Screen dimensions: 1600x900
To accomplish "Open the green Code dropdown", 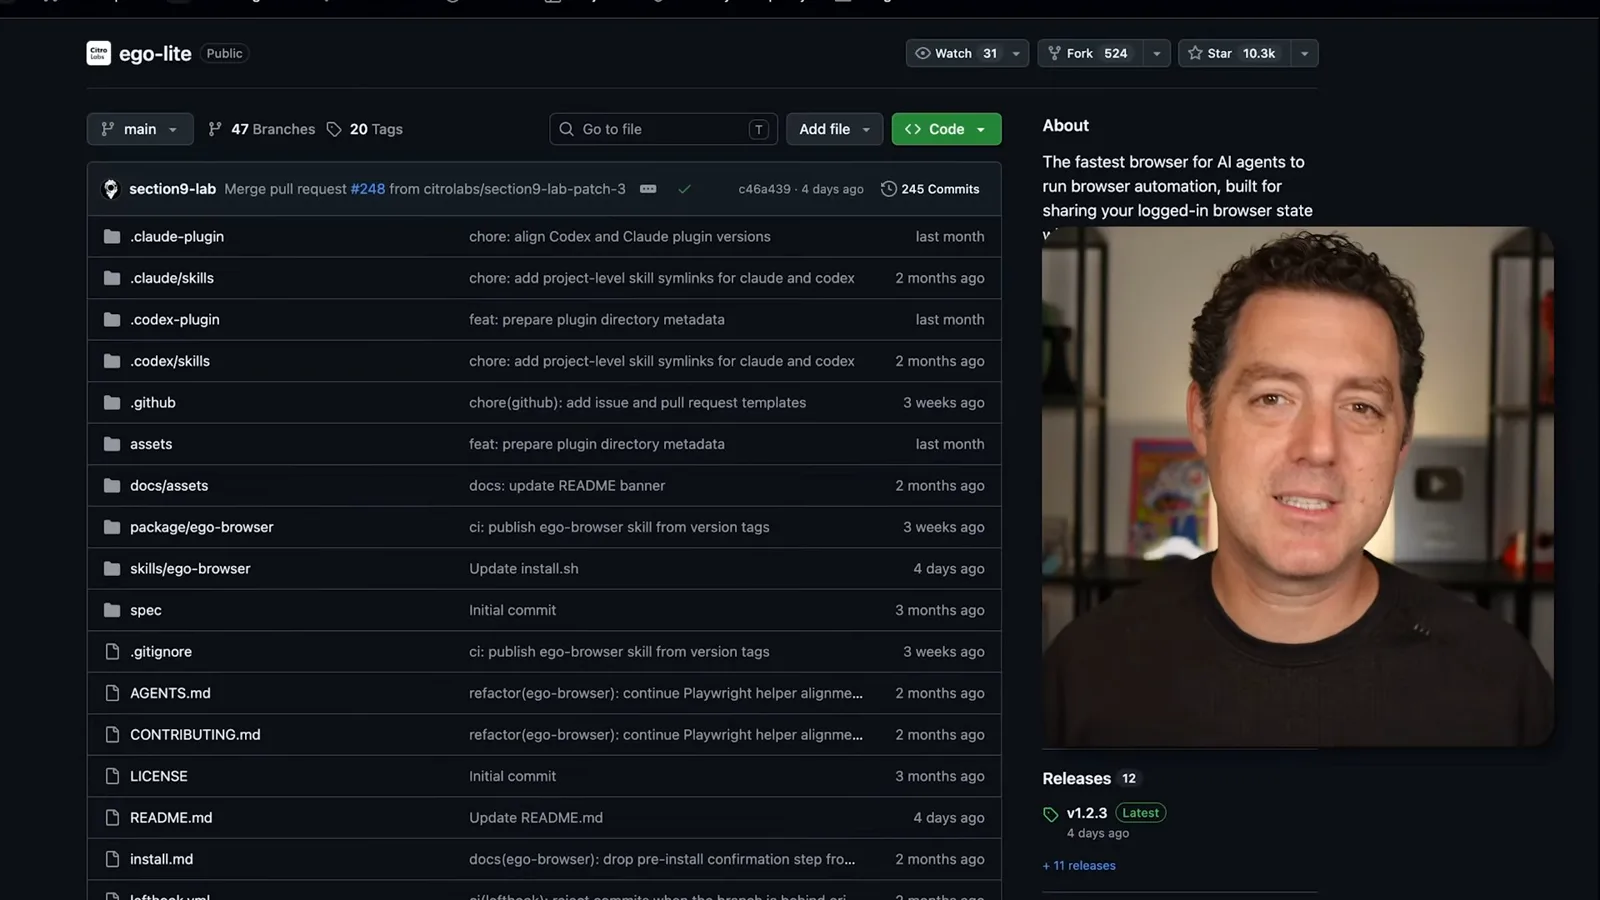I will point(946,129).
